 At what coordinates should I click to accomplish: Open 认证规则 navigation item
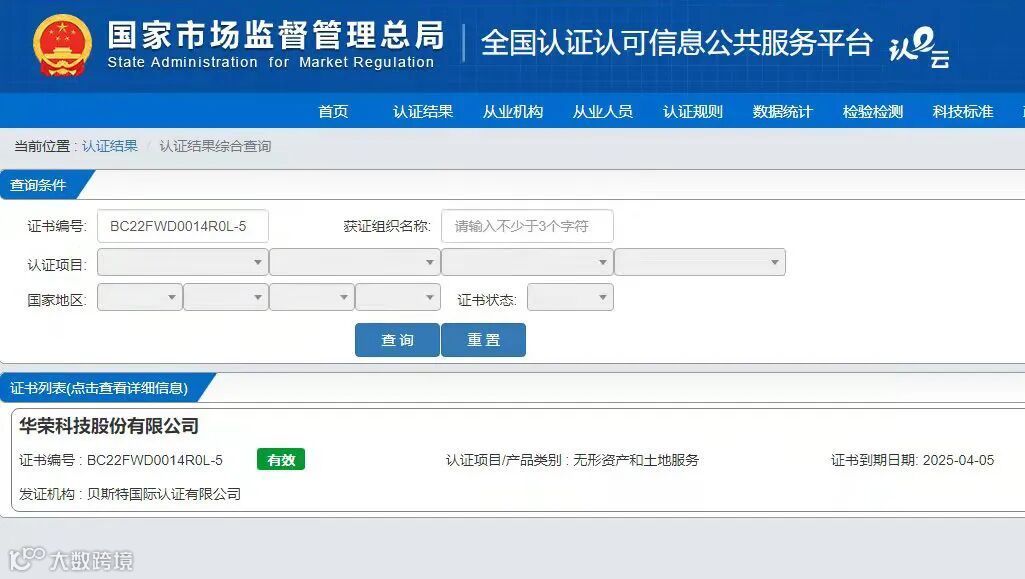693,111
